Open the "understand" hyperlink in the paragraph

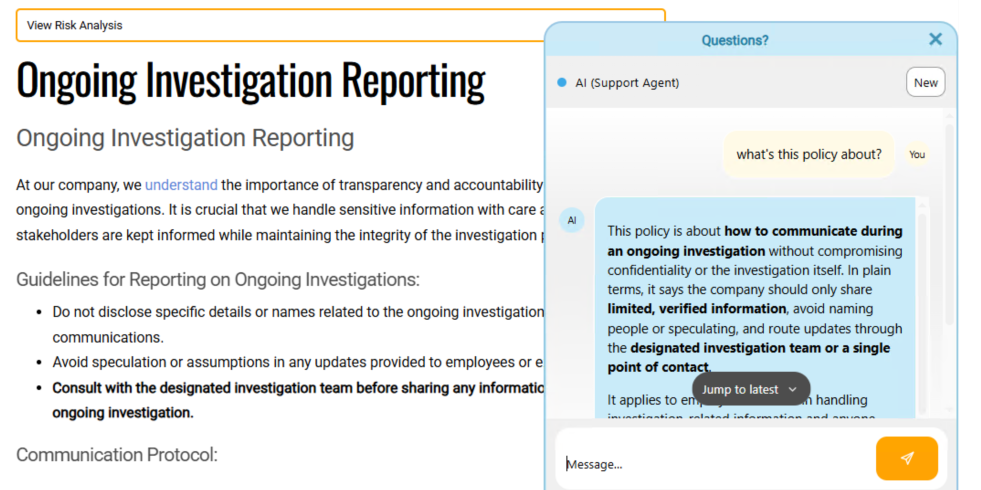(x=181, y=185)
